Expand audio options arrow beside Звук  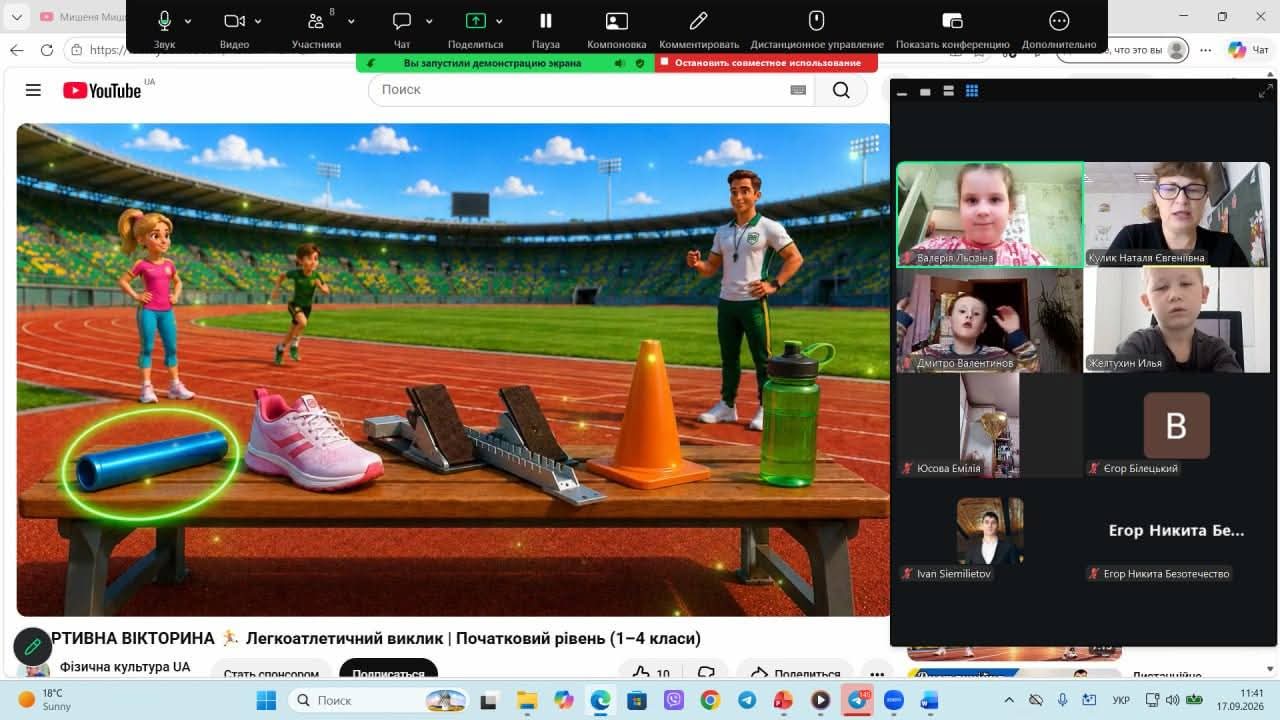[x=188, y=21]
